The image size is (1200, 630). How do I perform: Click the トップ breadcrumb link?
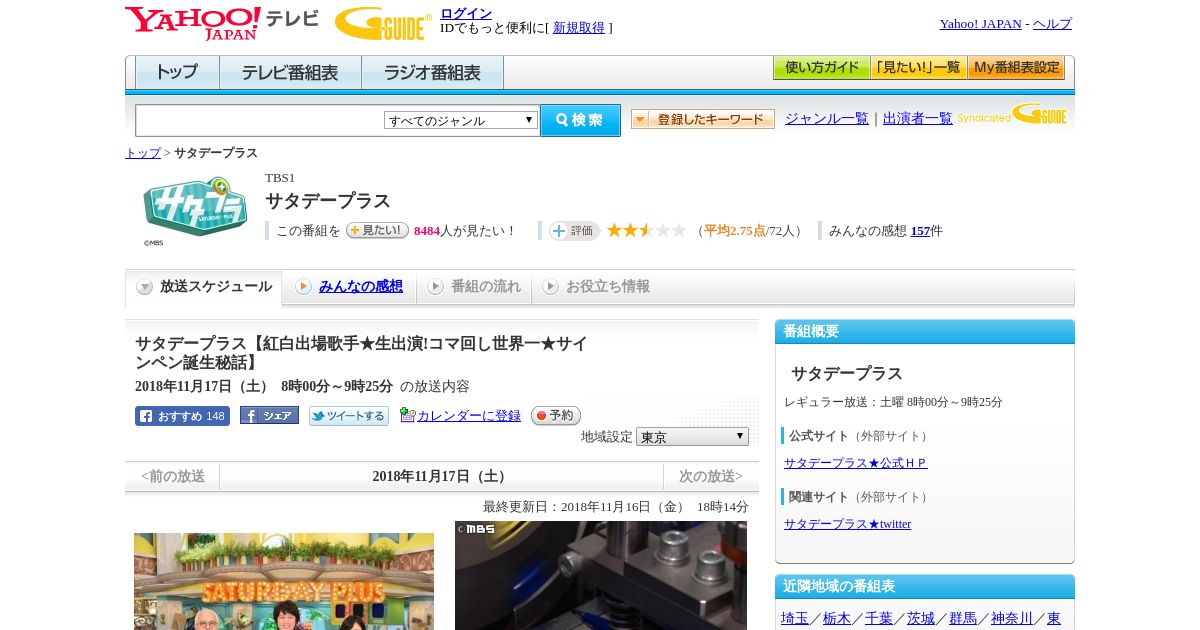point(143,153)
